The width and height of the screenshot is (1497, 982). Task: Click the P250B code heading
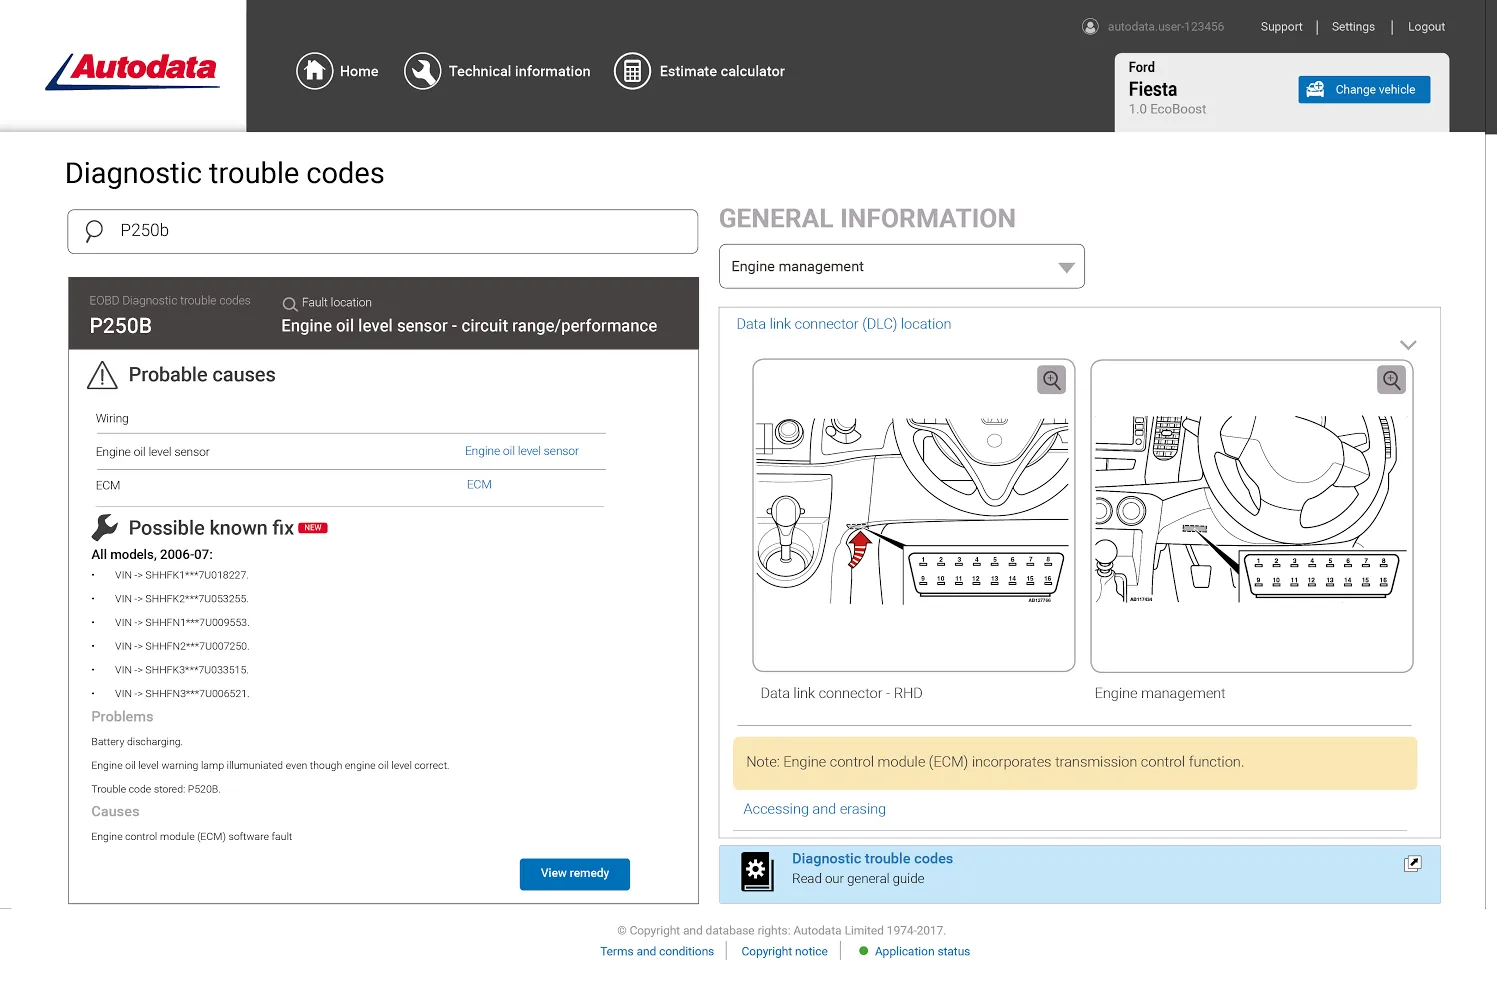point(120,326)
